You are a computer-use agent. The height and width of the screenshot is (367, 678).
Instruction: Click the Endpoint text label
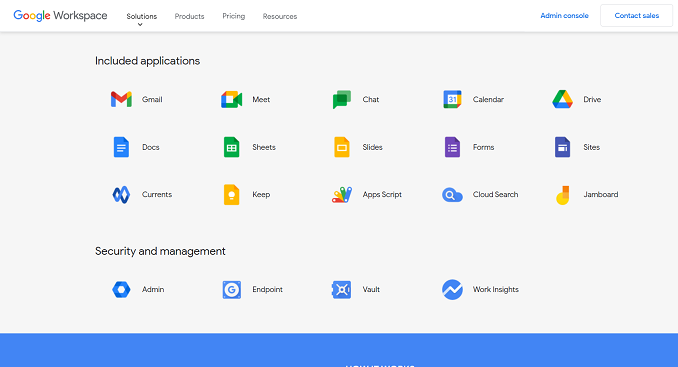pyautogui.click(x=267, y=290)
